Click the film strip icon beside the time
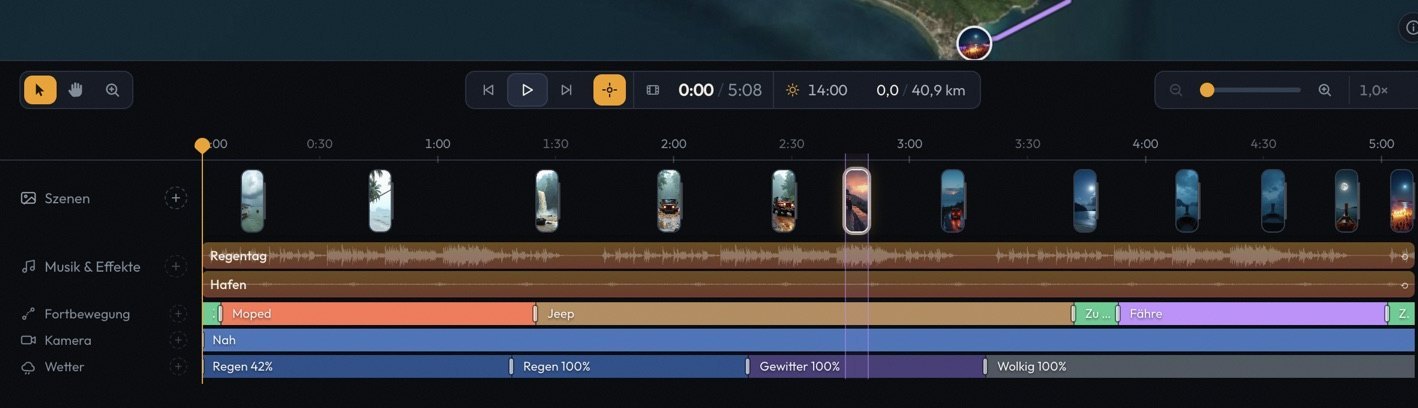 pos(653,90)
